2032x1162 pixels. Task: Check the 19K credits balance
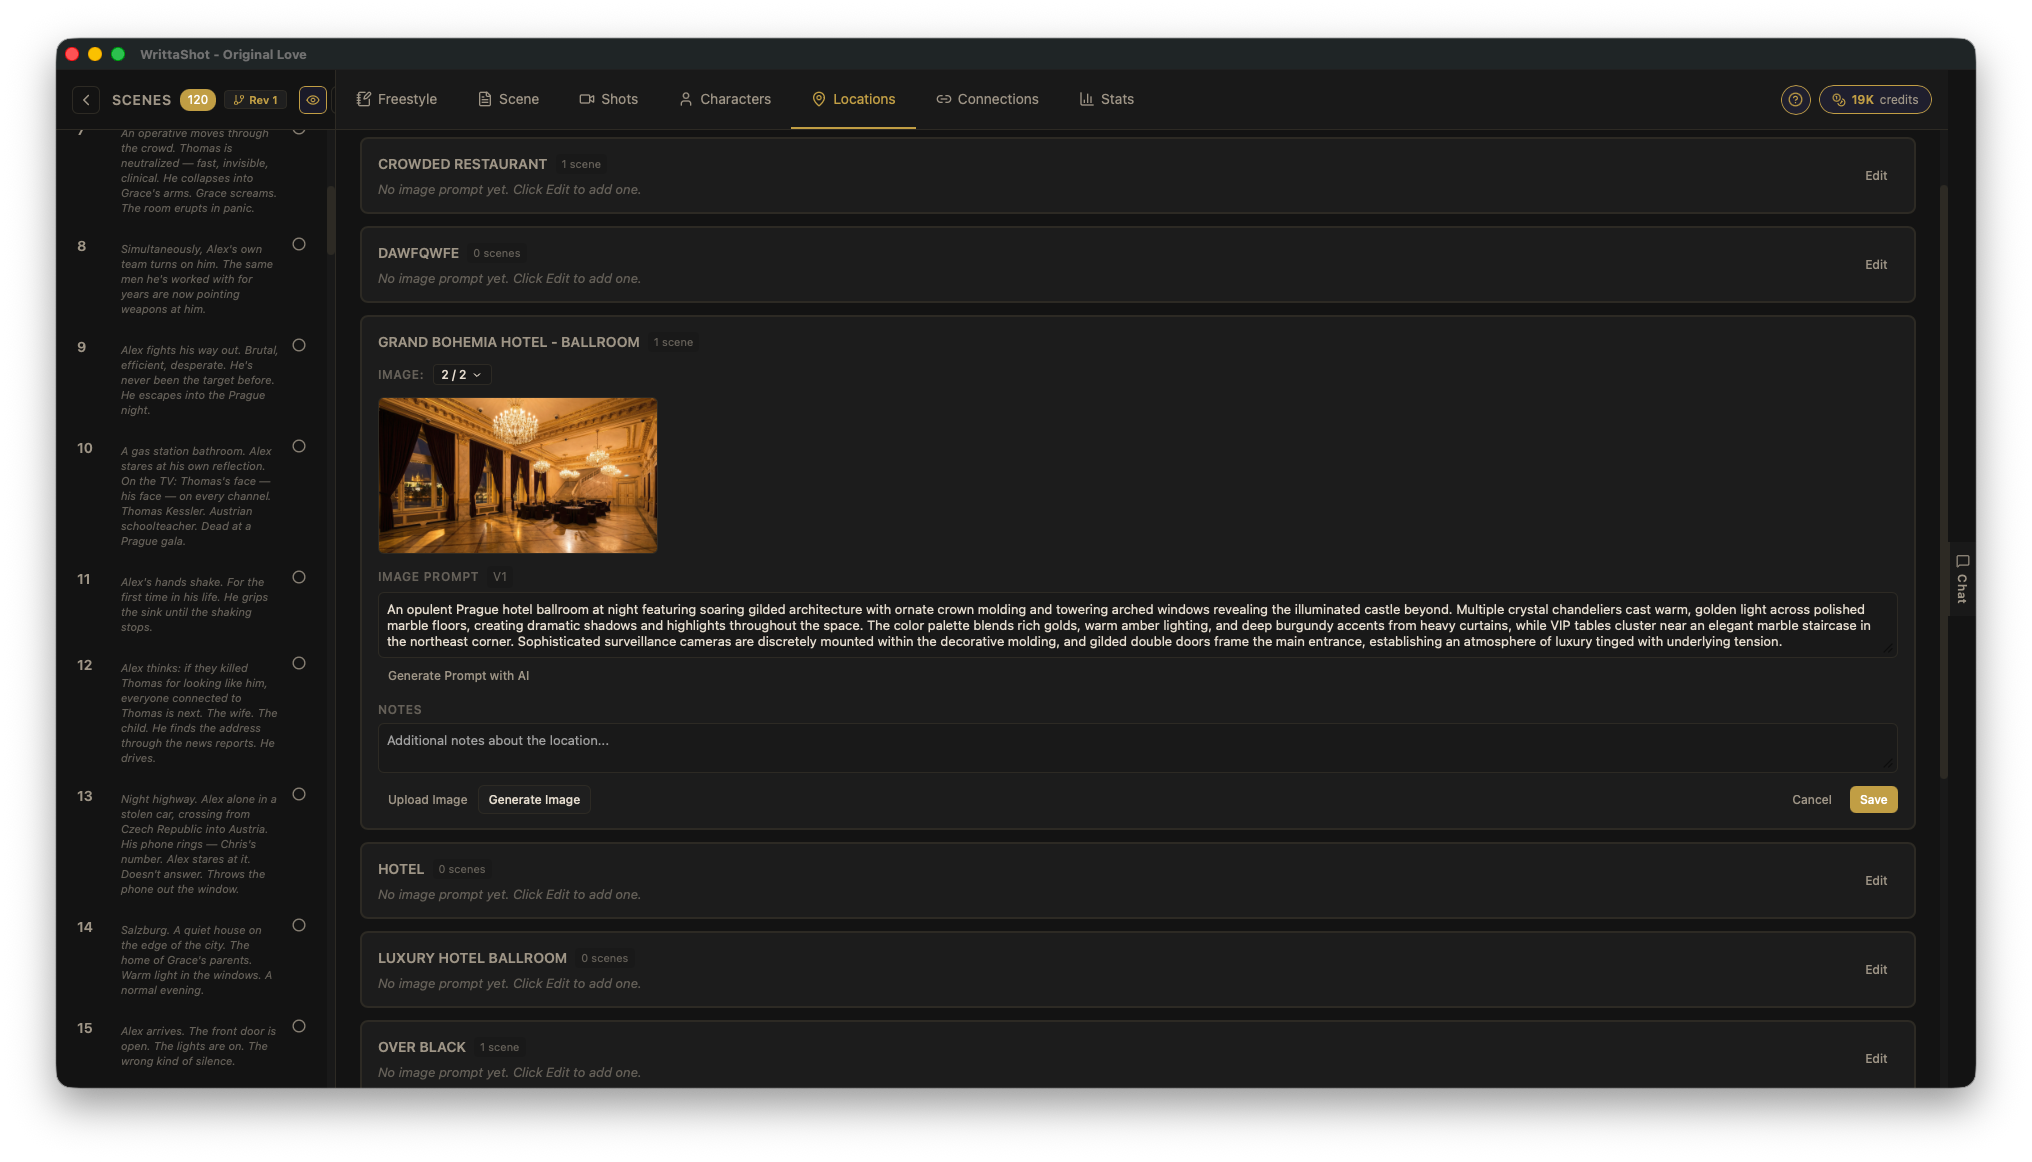coord(1874,99)
